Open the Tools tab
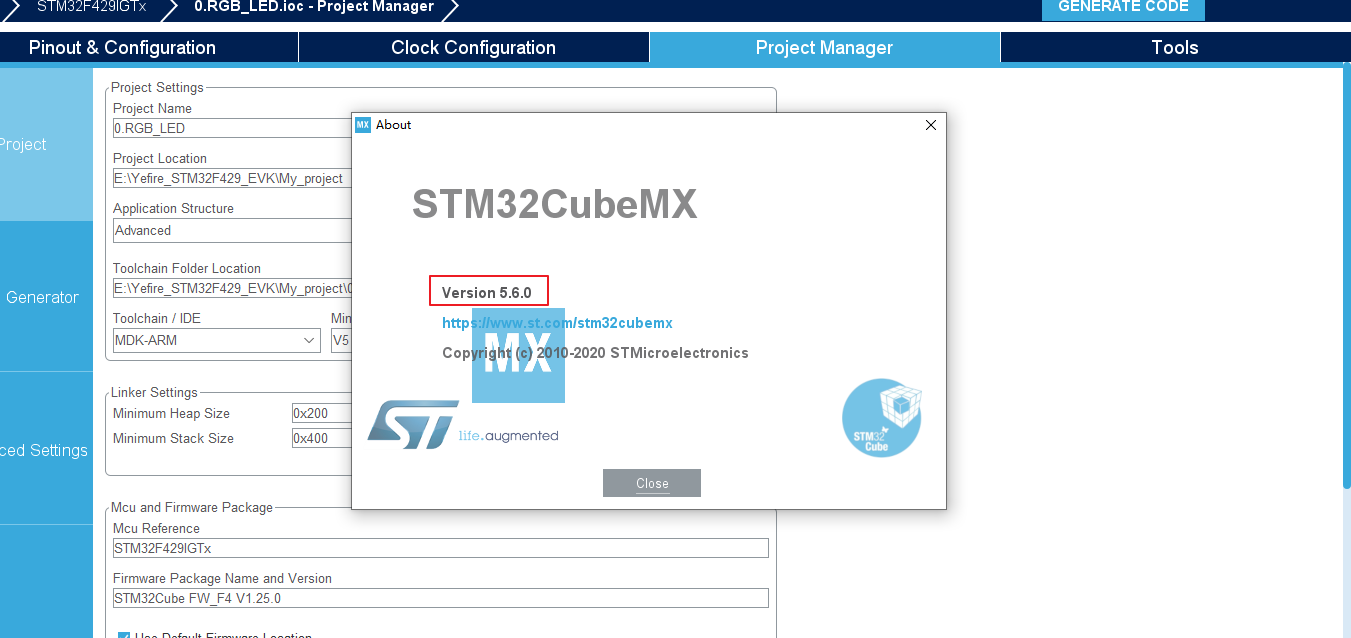This screenshot has width=1351, height=638. point(1174,47)
